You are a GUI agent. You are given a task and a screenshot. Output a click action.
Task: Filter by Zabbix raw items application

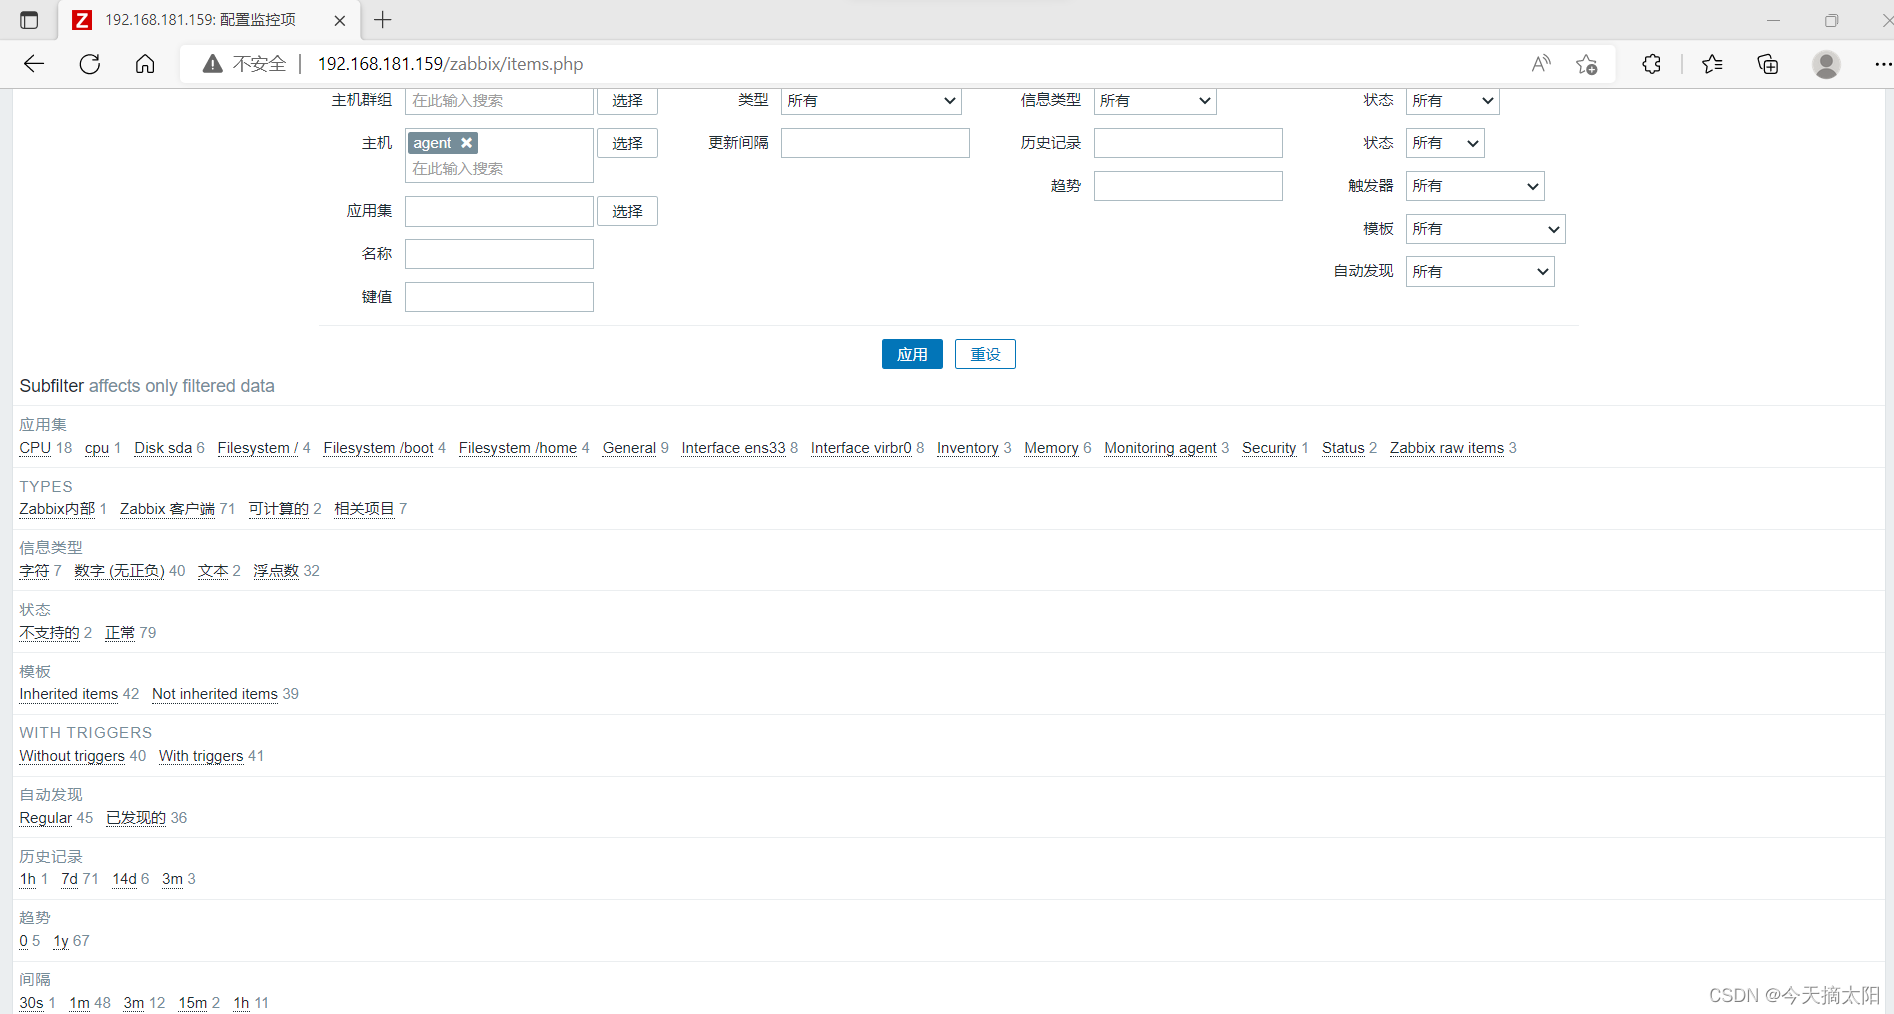(x=1447, y=448)
